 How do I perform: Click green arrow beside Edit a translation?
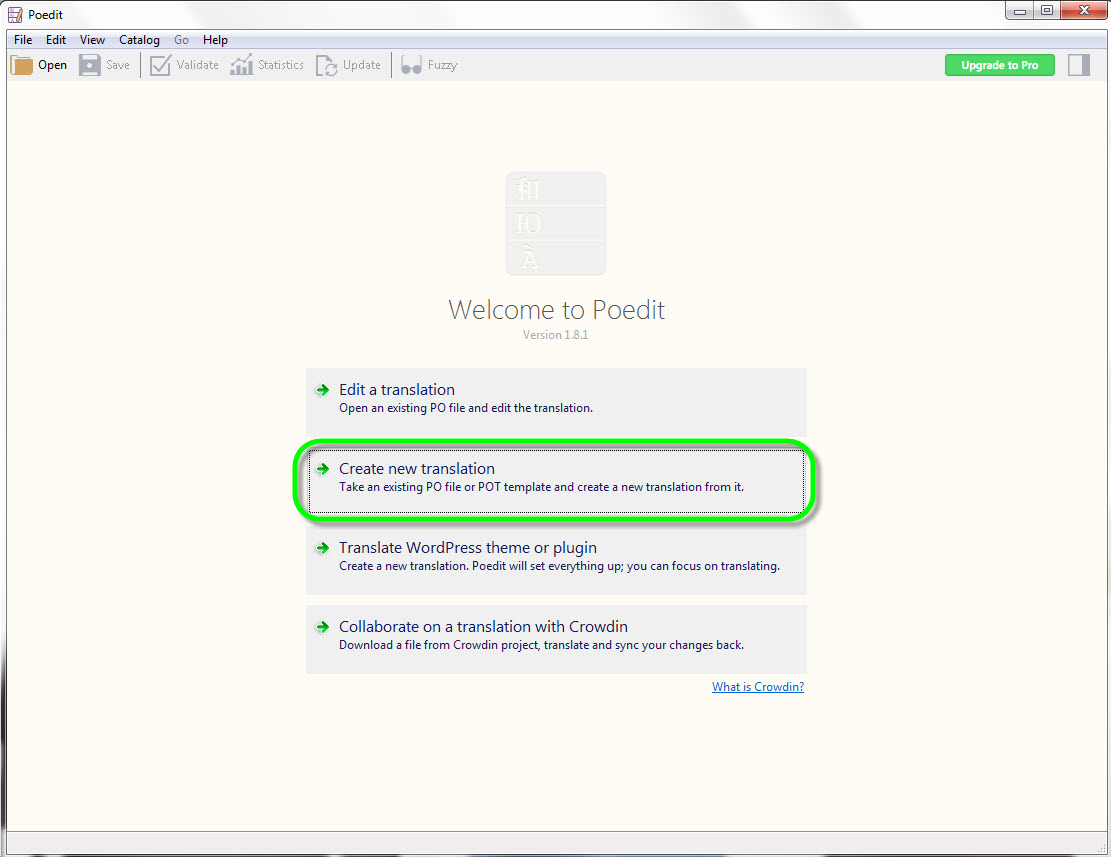[322, 390]
